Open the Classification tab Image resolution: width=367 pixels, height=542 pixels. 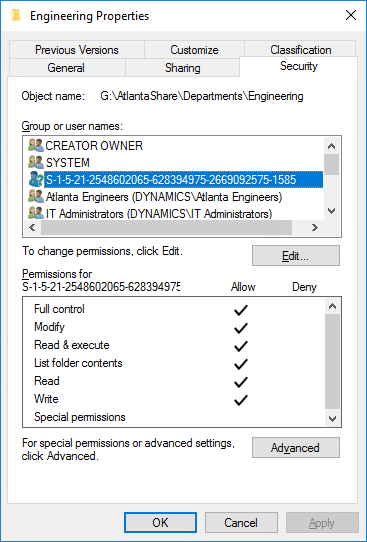(x=301, y=50)
